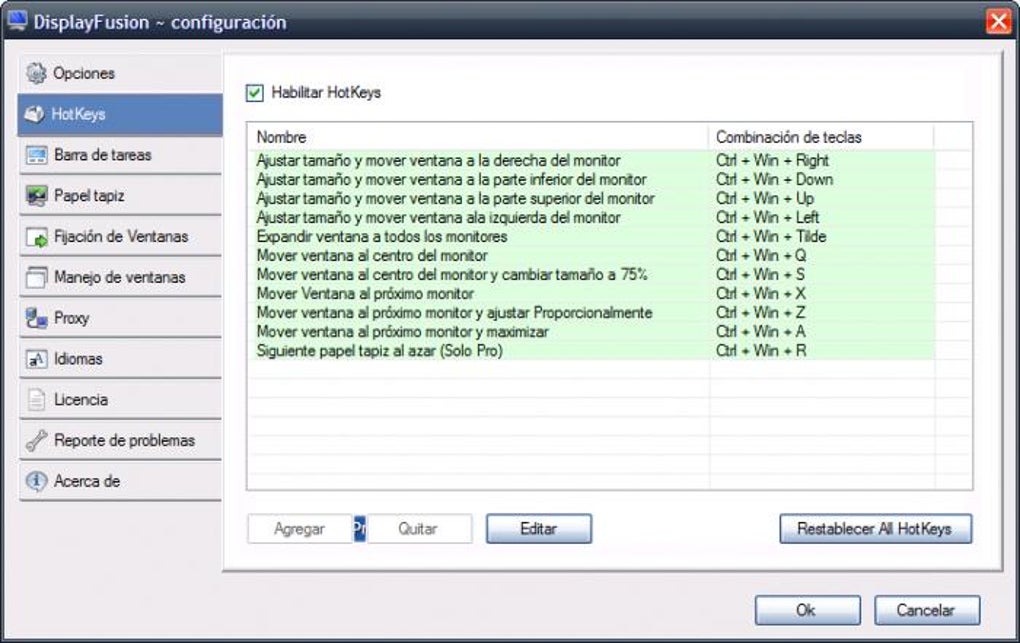Click the Opciones gear icon
This screenshot has height=643, width=1020.
[36, 74]
